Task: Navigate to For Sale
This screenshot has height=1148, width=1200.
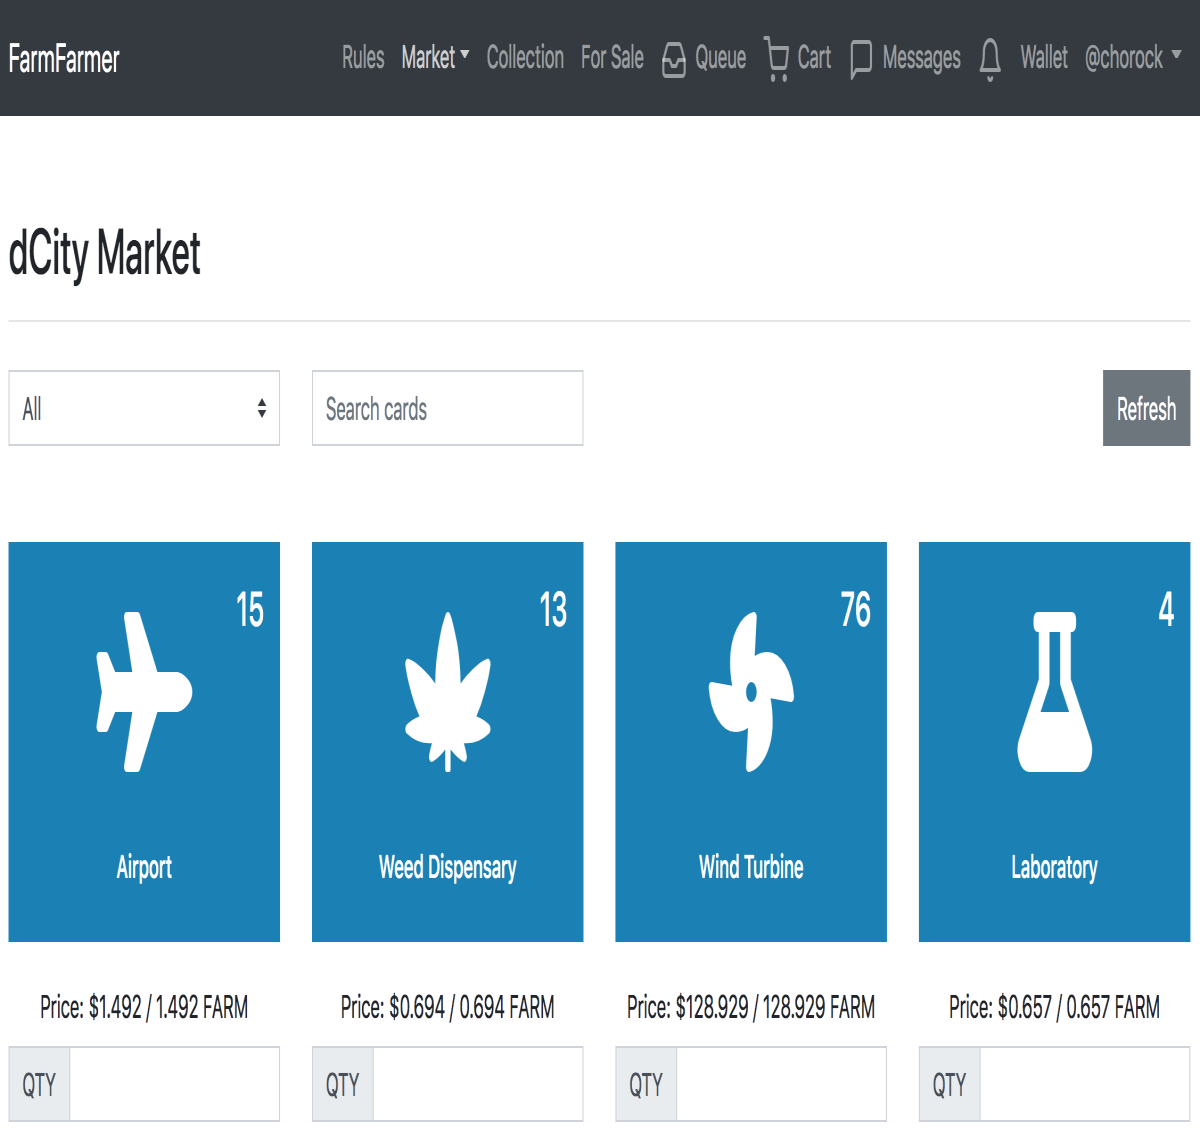Action: 612,58
